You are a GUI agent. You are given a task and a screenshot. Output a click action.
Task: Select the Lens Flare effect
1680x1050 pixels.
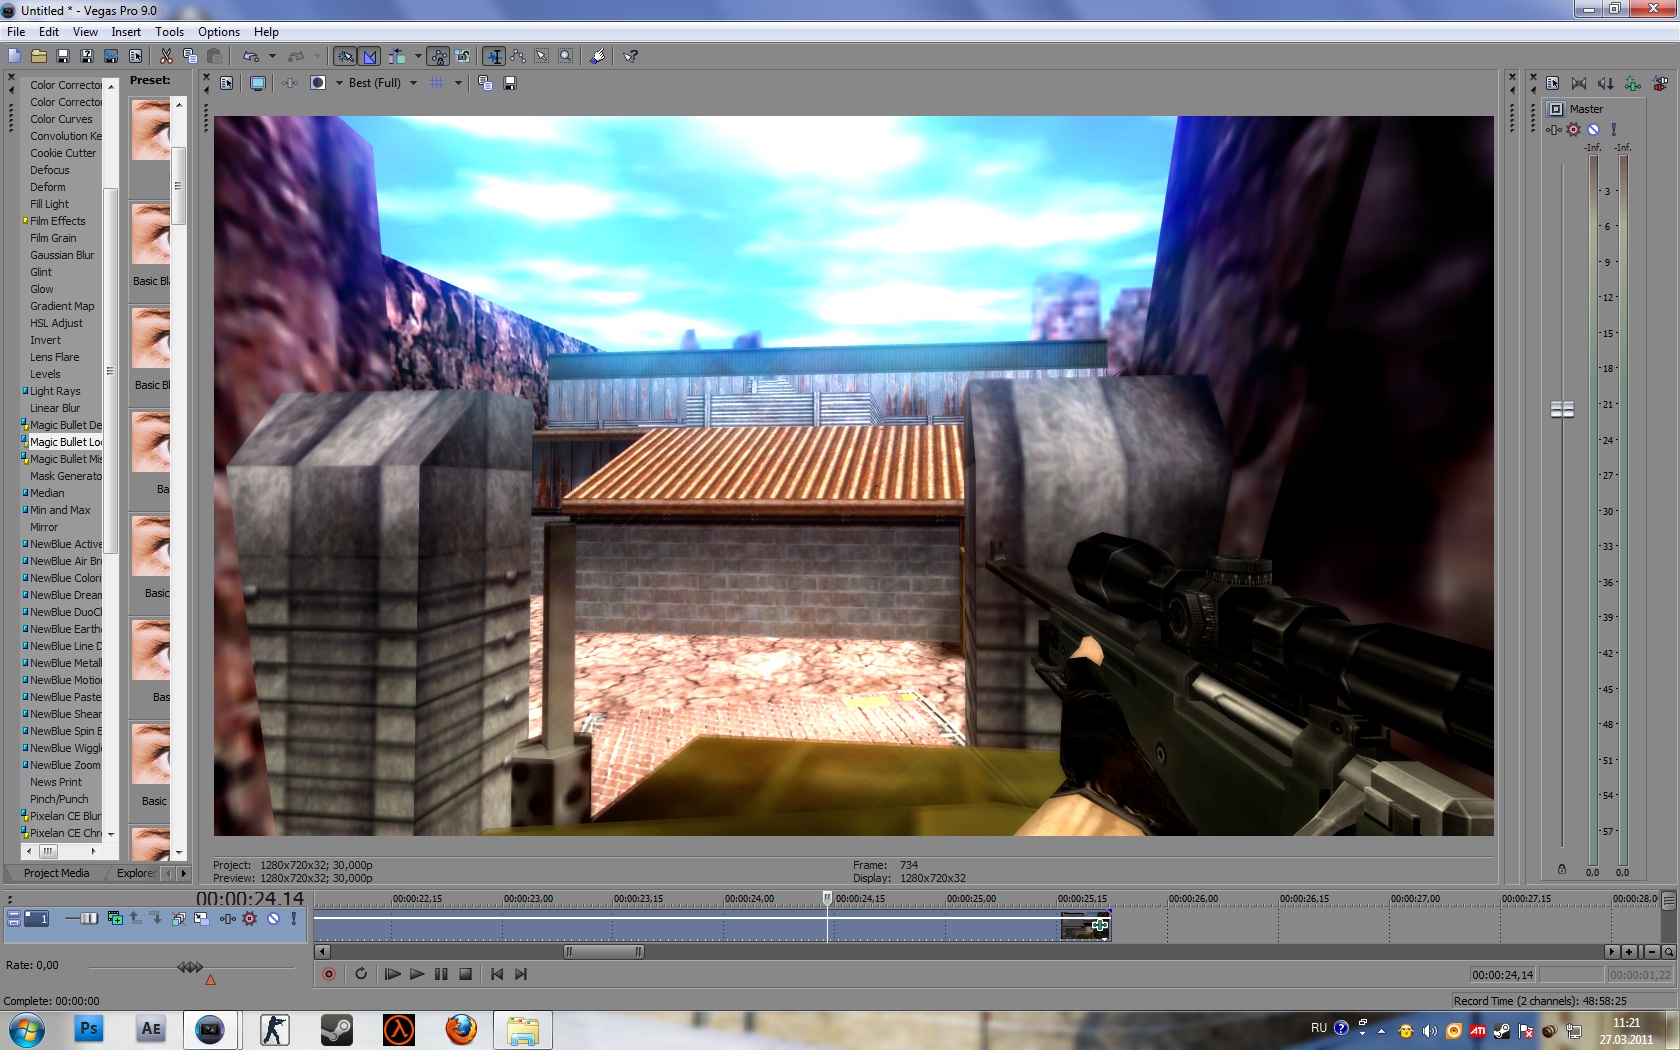(x=54, y=357)
